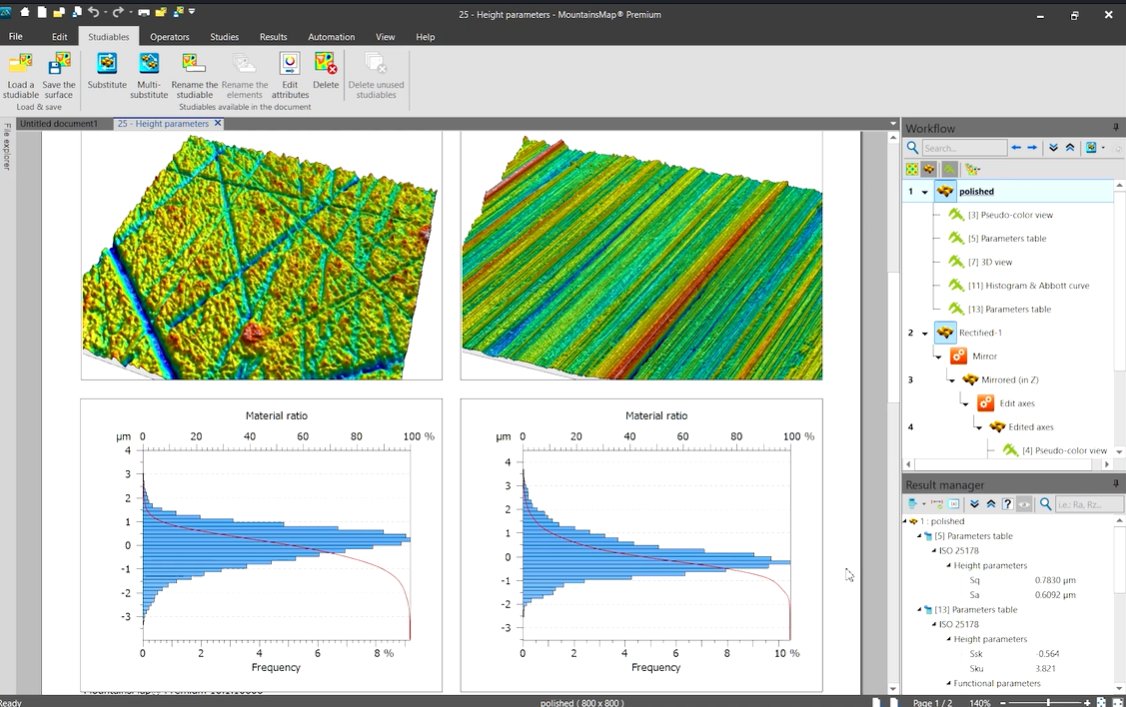Open the Result manager help icon
1126x707 pixels.
tap(1008, 503)
